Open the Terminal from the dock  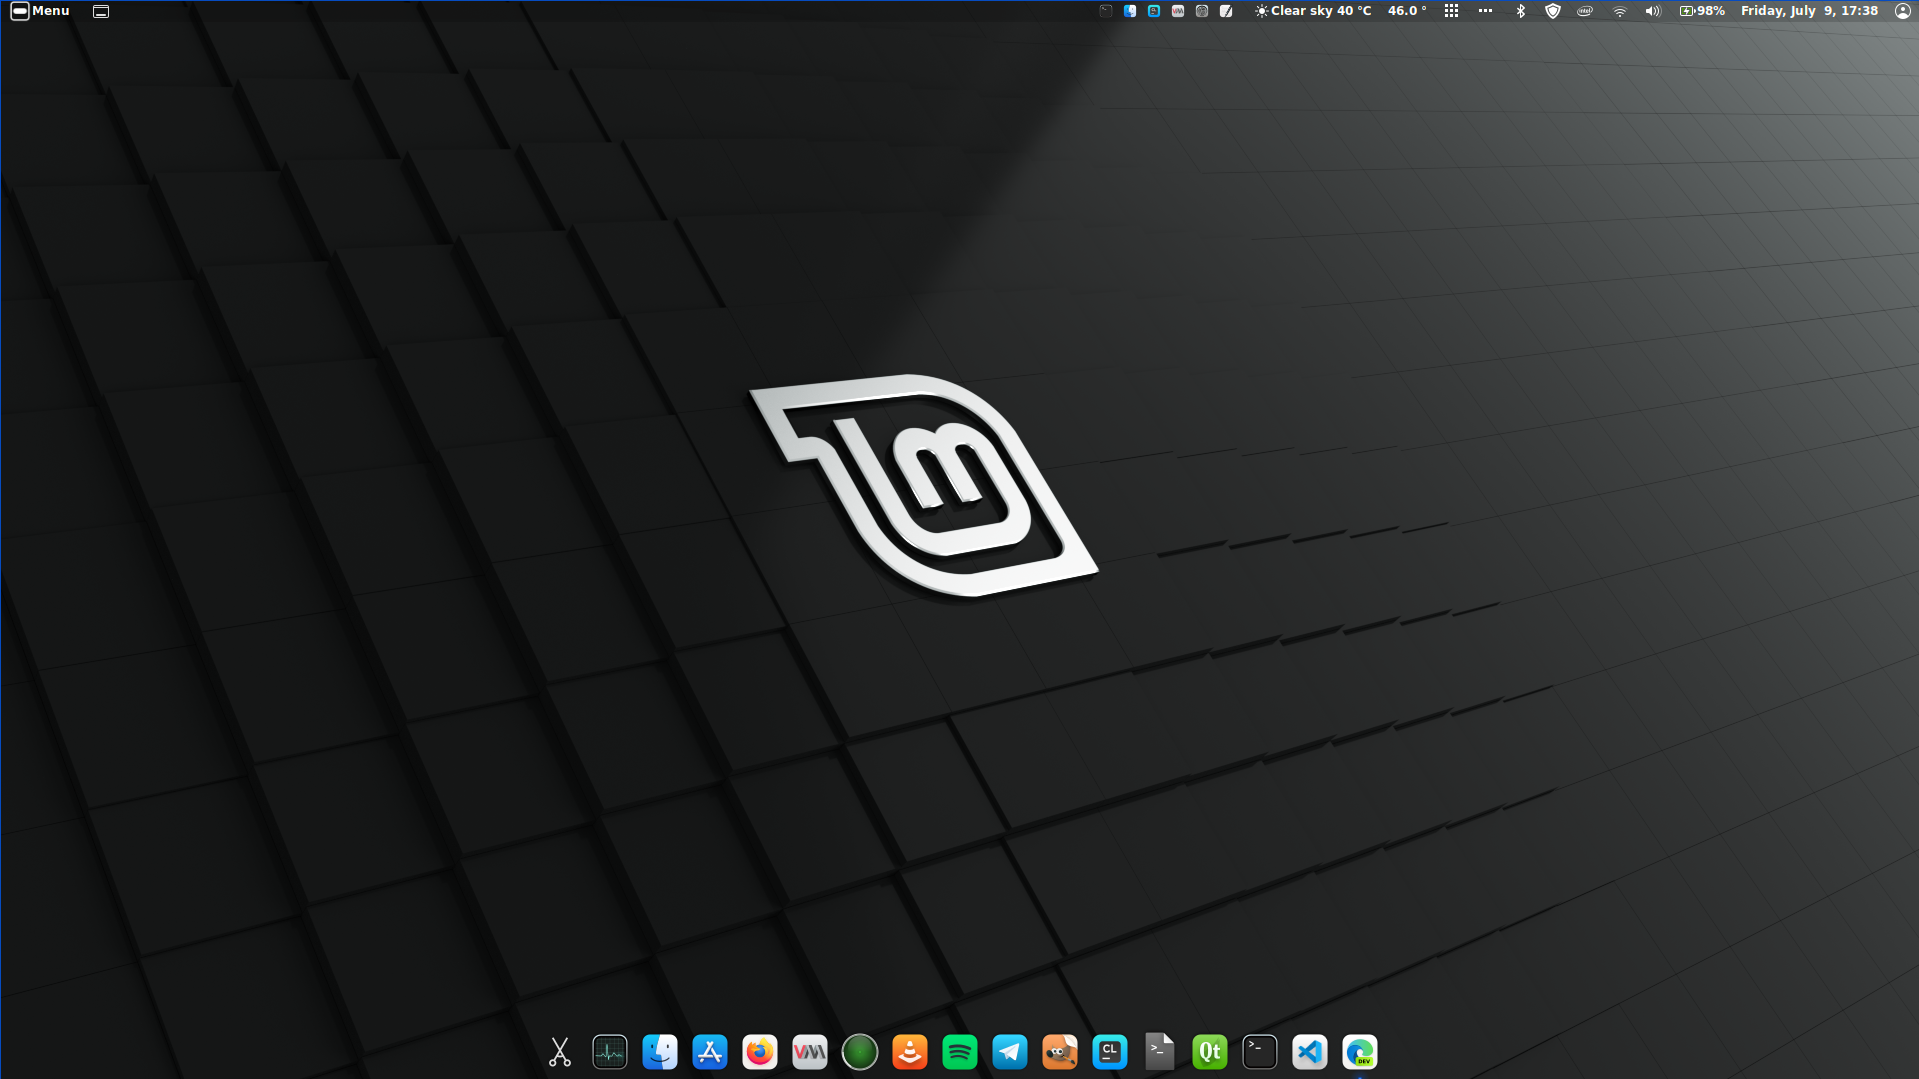(1260, 1052)
